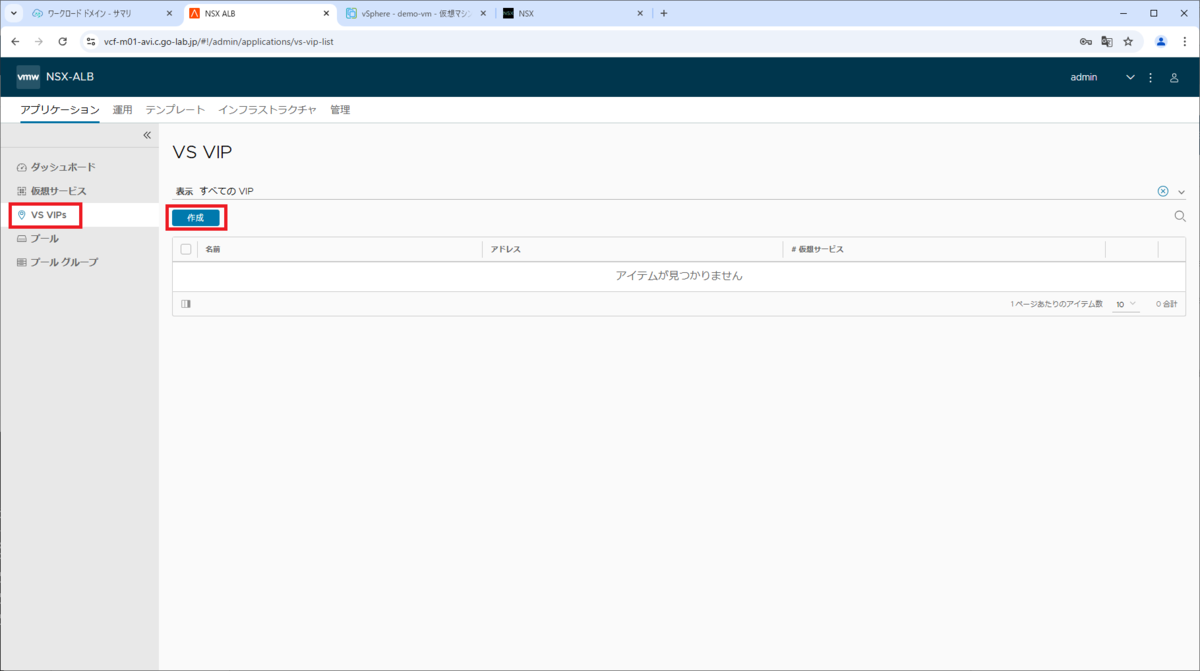1200x671 pixels.
Task: Close the vSphere demo-vm browser tab
Action: (x=483, y=14)
